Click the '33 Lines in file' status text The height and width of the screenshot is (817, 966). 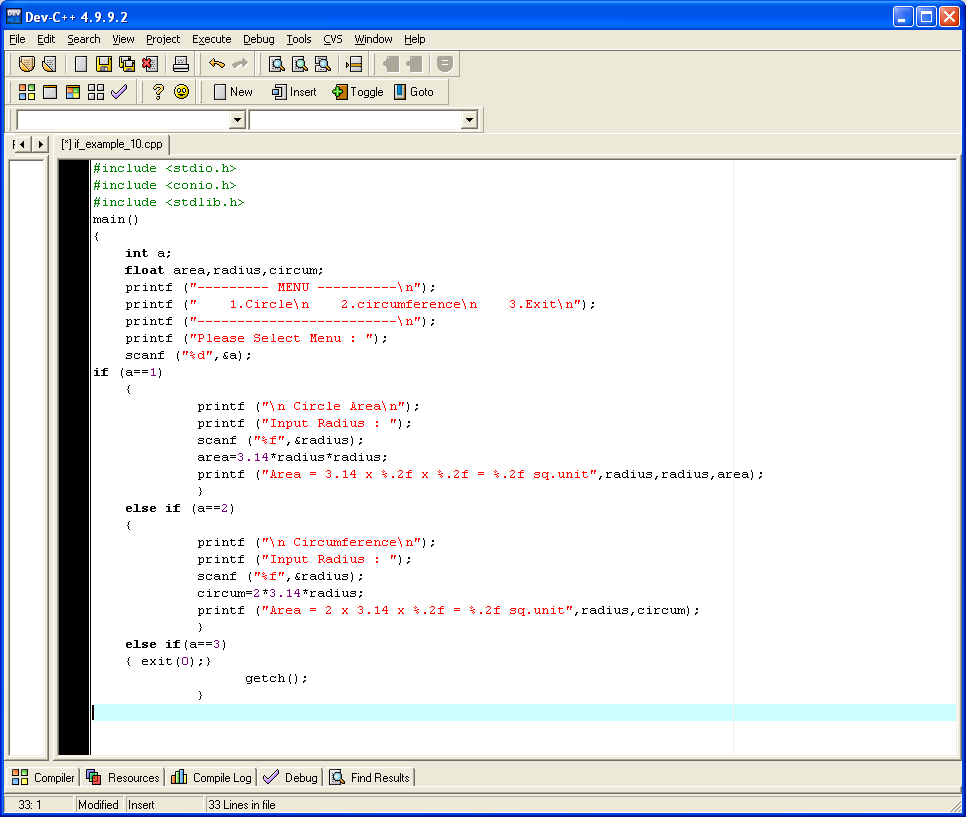[242, 805]
